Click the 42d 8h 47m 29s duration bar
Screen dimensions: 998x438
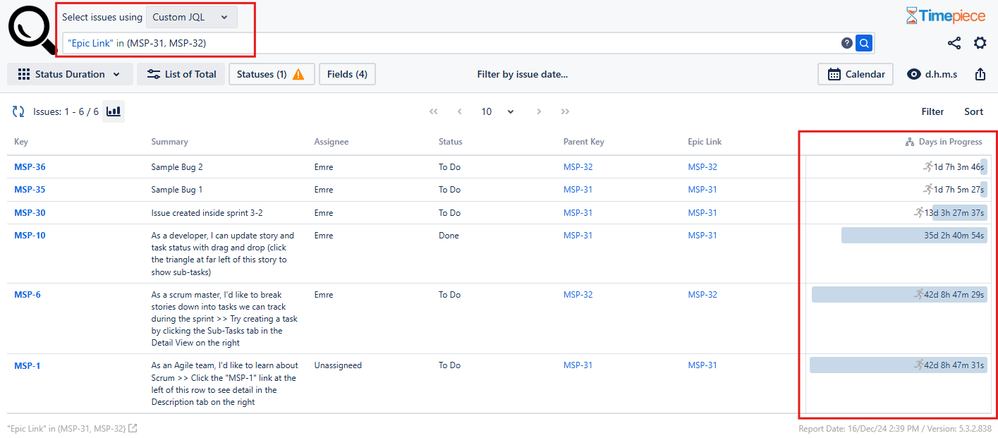click(899, 295)
